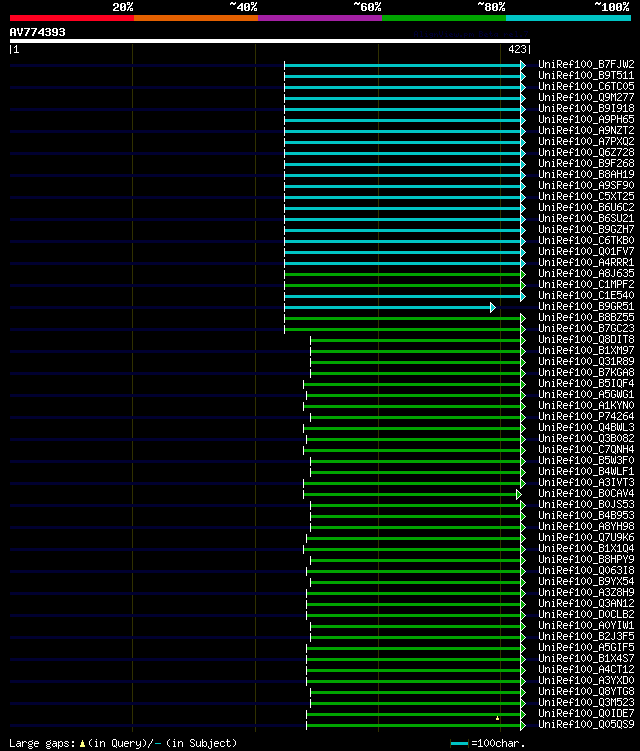Click the shorter cyan alignment bar for B9GR51
The image size is (640, 751).
[388, 307]
